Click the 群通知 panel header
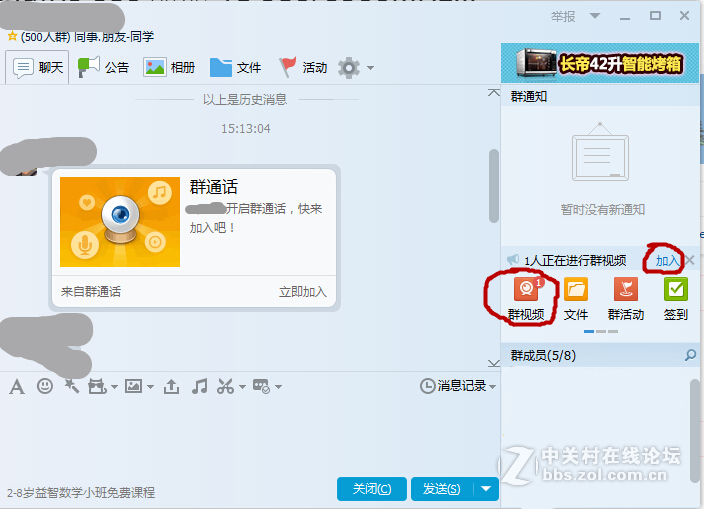Image resolution: width=704 pixels, height=509 pixels. [600, 96]
